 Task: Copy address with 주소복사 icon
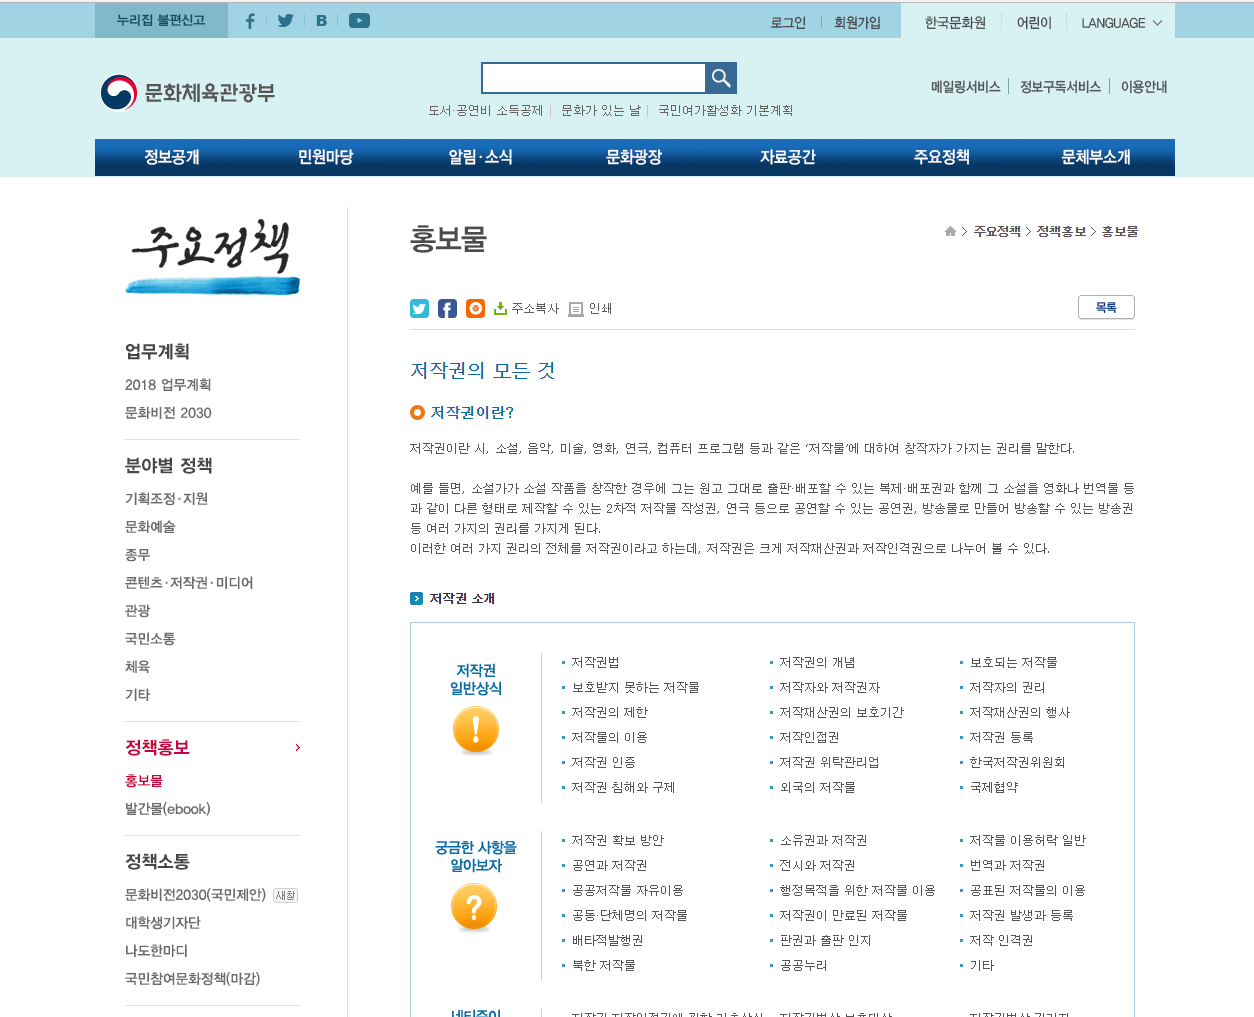coord(526,308)
